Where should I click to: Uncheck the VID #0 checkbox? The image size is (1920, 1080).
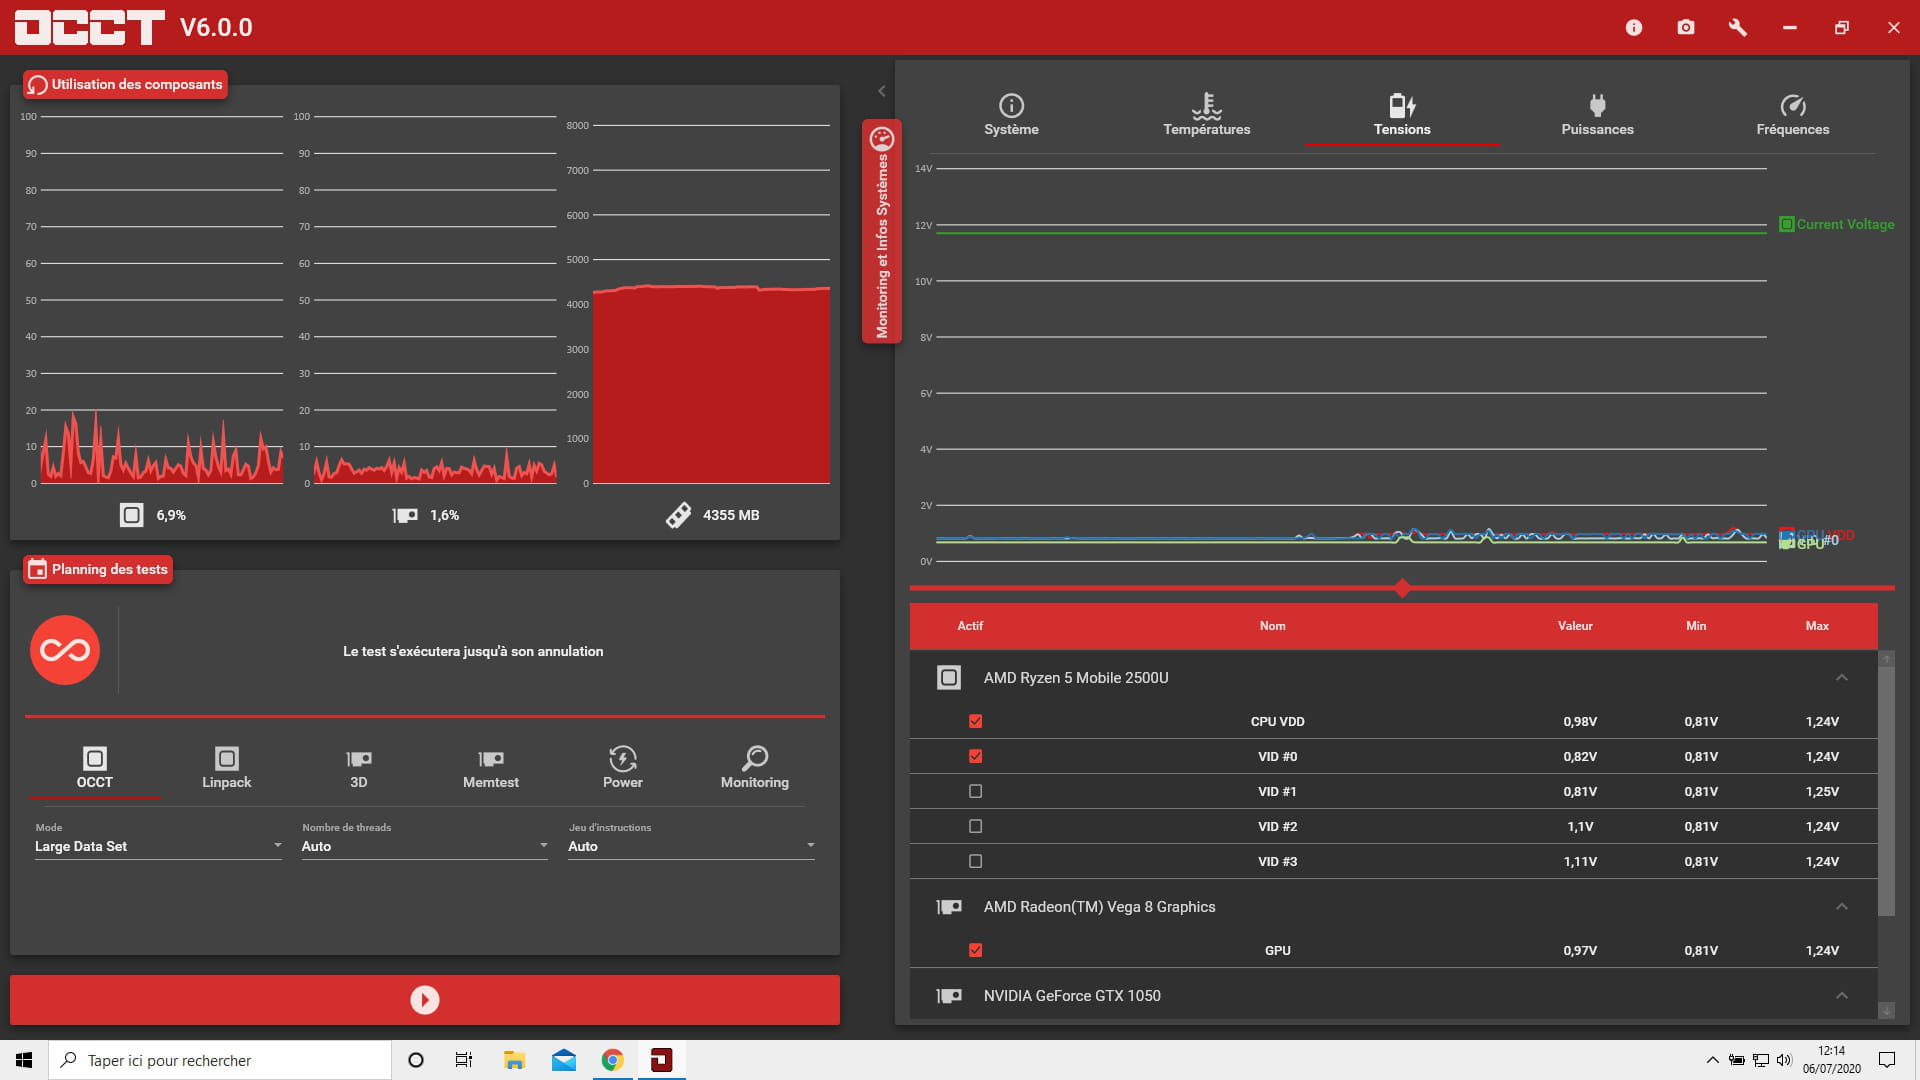tap(976, 756)
